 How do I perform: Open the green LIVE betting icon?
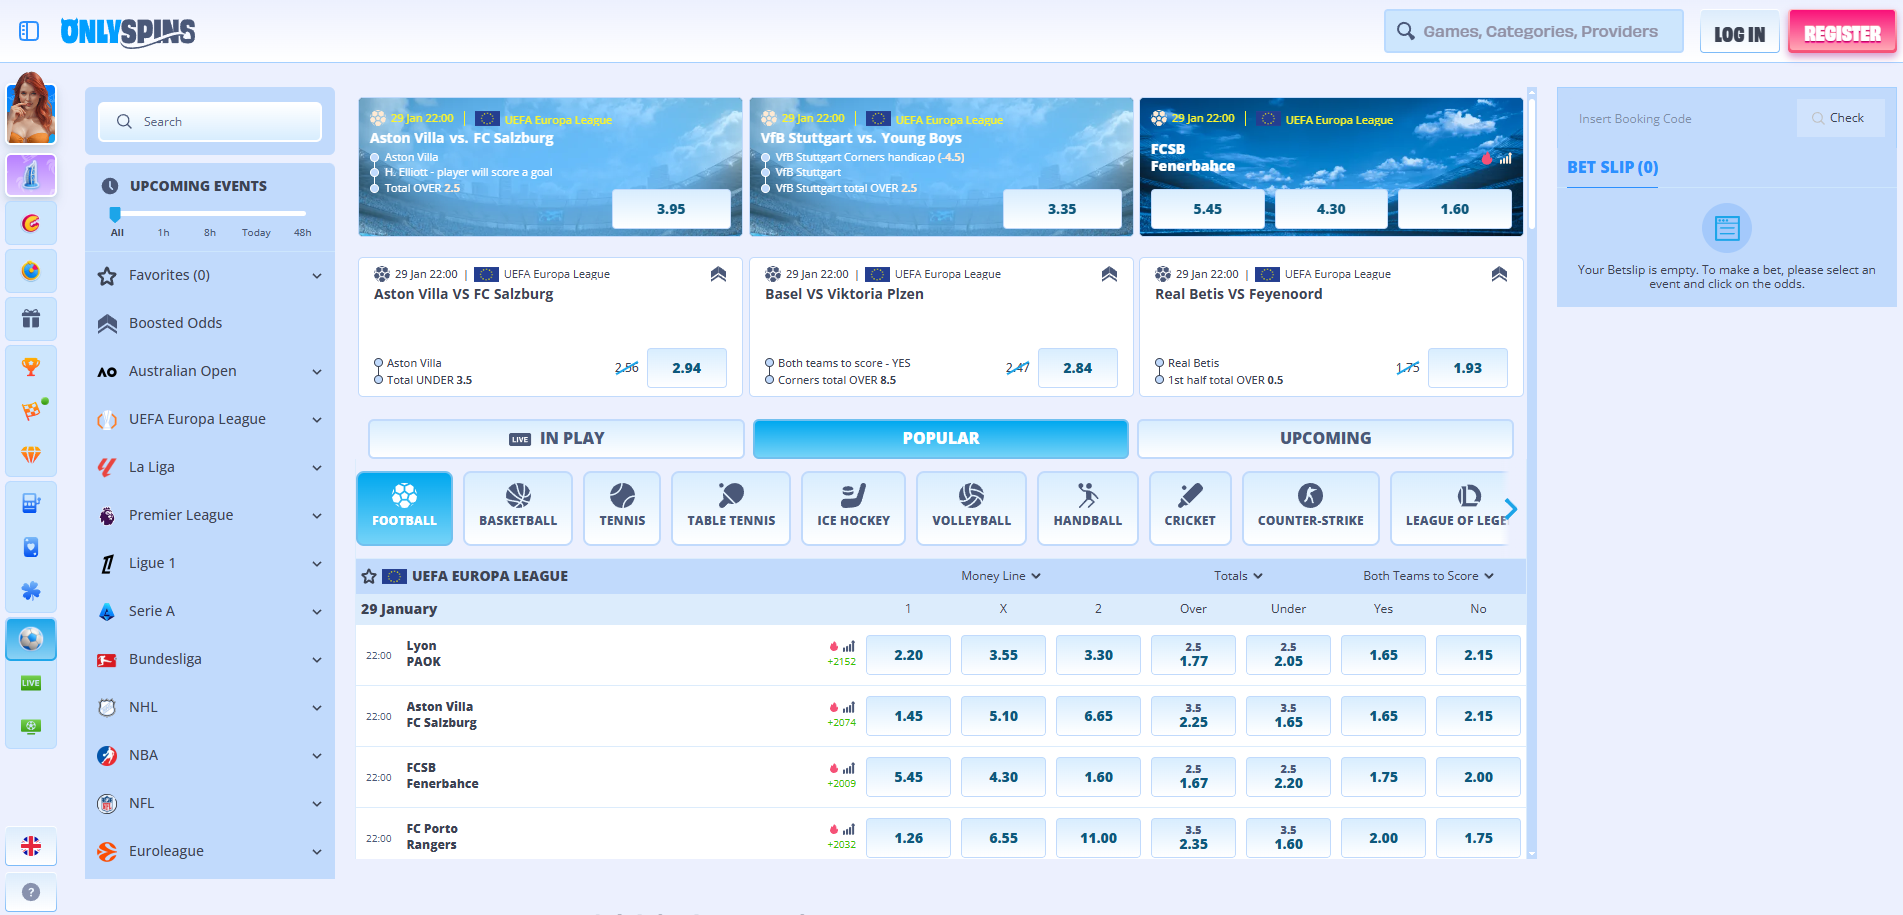point(31,683)
